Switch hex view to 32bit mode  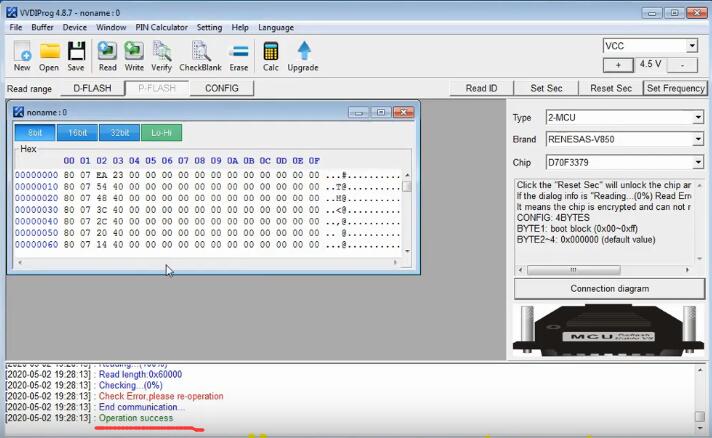tap(119, 133)
